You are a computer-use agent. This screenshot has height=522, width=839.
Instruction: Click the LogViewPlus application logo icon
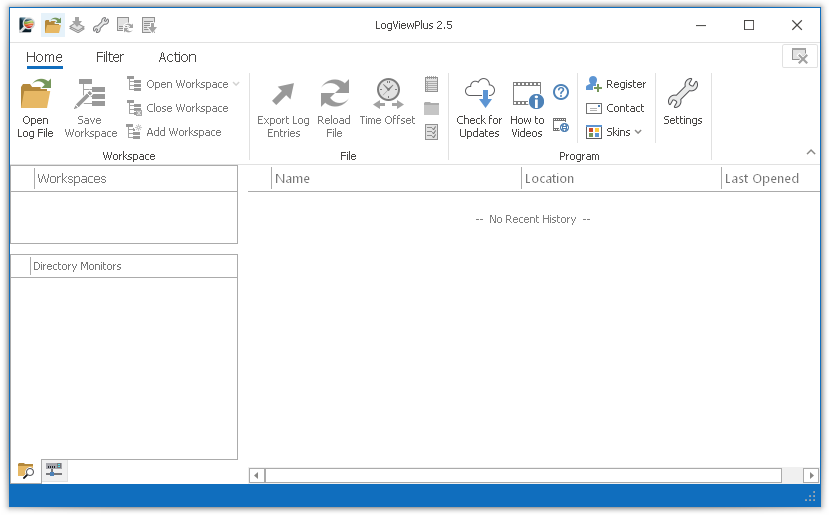(x=27, y=25)
